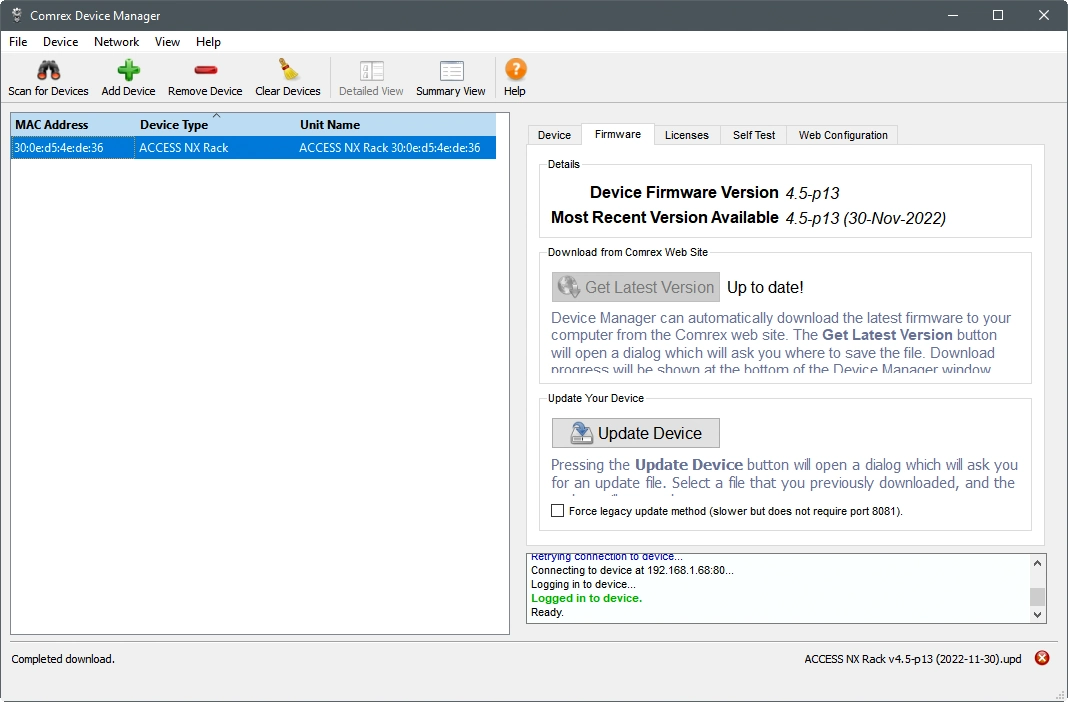Image resolution: width=1068 pixels, height=702 pixels.
Task: Click the Get Latest Version button
Action: click(635, 287)
